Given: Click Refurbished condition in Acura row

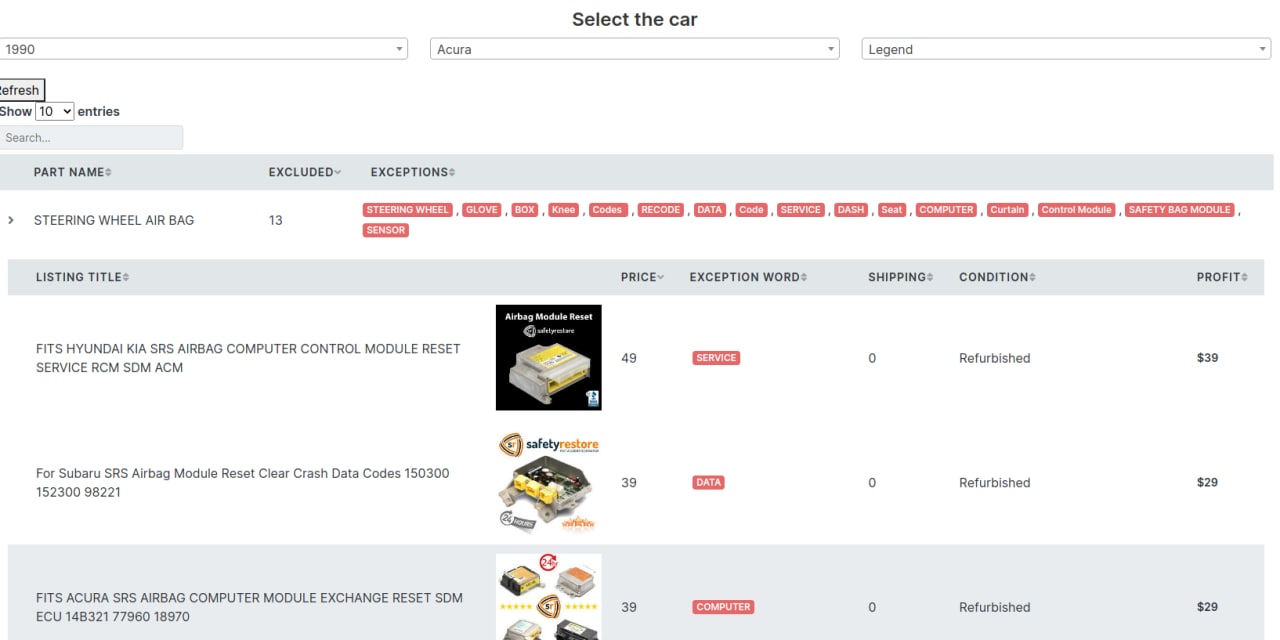Looking at the screenshot, I should coord(994,607).
